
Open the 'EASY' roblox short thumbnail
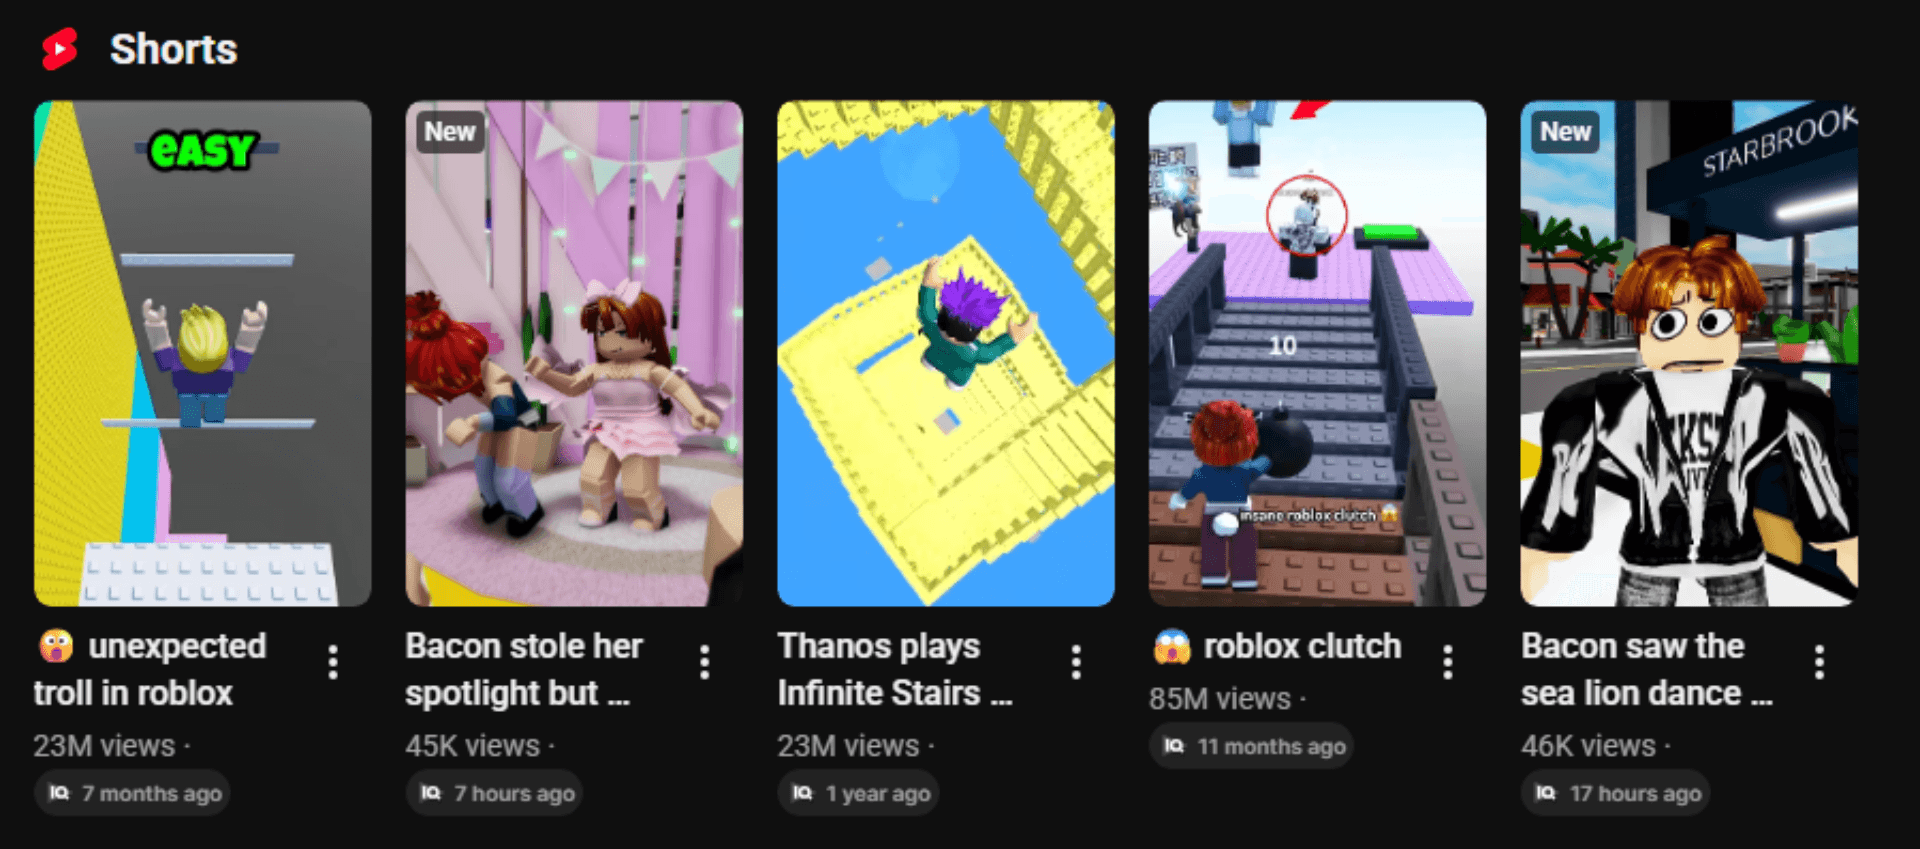tap(203, 353)
